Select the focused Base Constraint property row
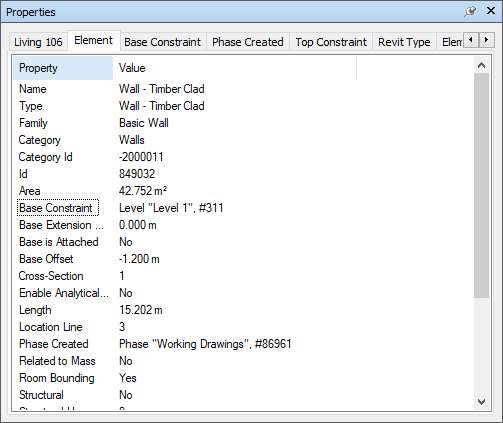The height and width of the screenshot is (423, 503). [x=58, y=208]
